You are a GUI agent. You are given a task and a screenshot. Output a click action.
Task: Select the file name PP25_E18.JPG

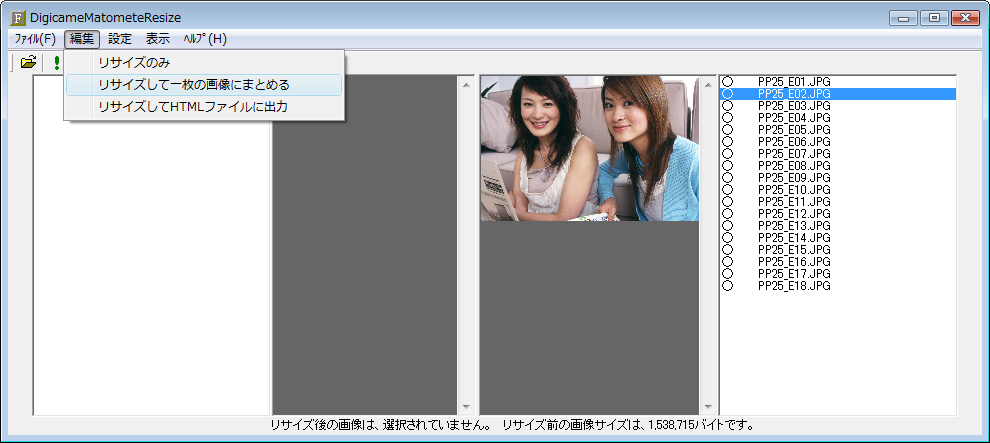pos(794,286)
